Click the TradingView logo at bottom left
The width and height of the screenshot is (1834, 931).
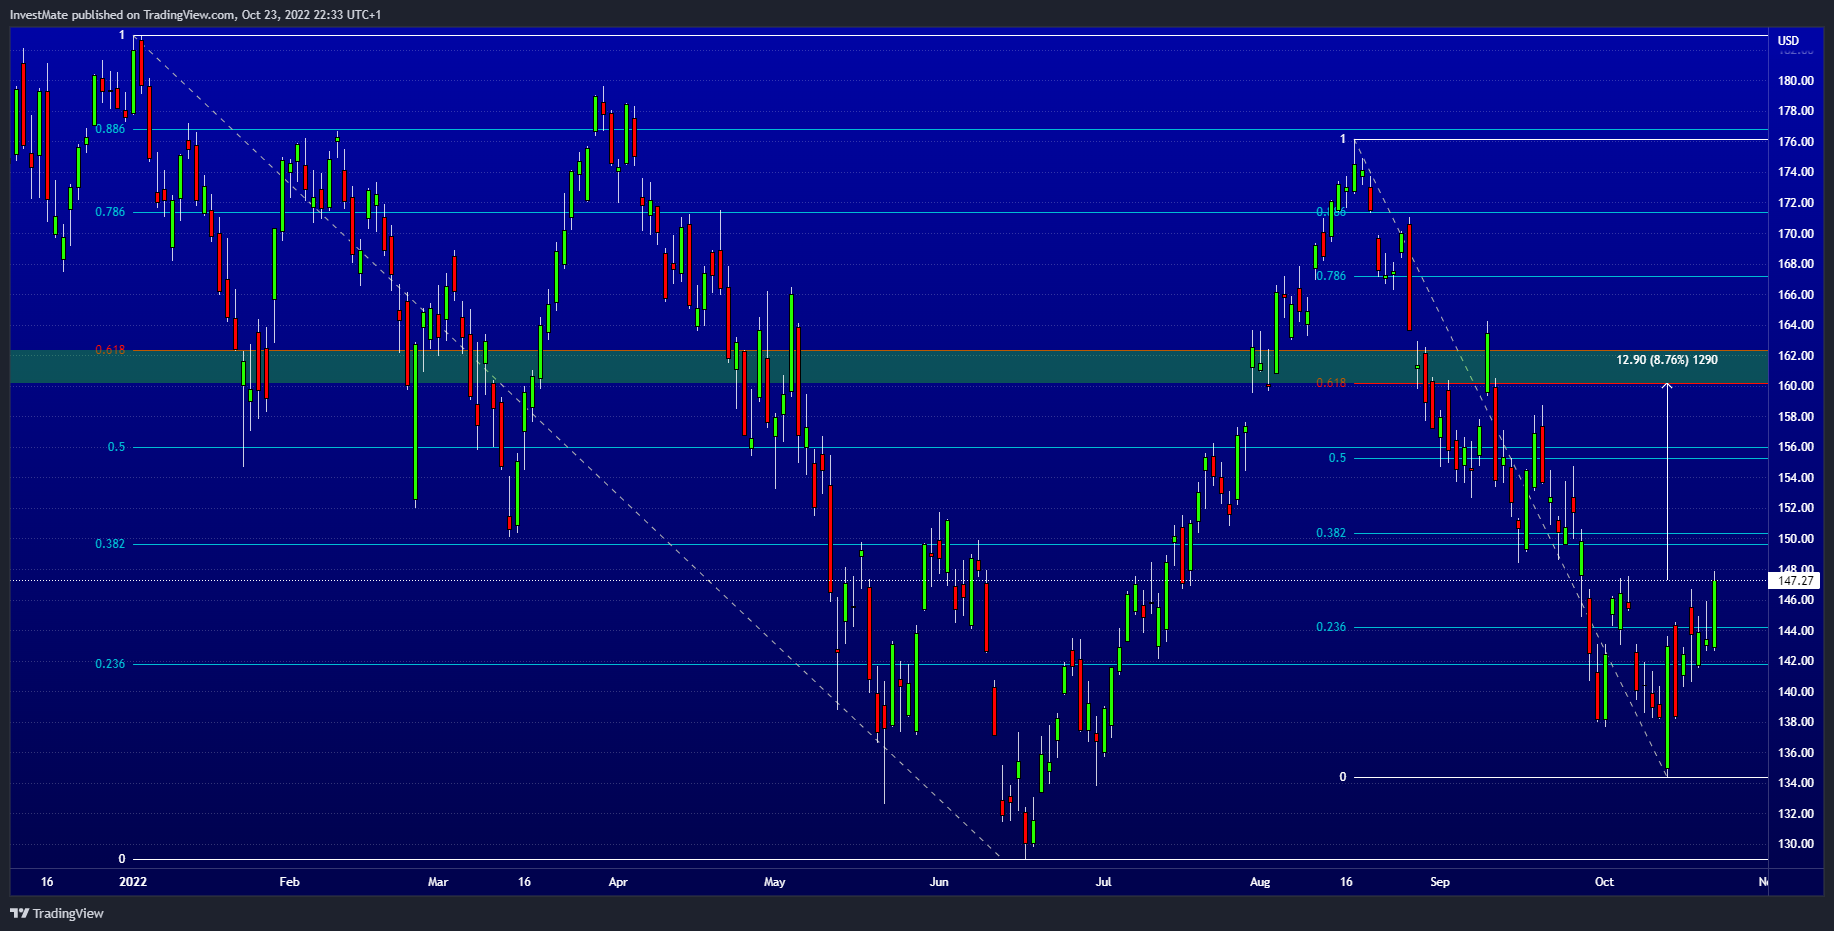57,913
